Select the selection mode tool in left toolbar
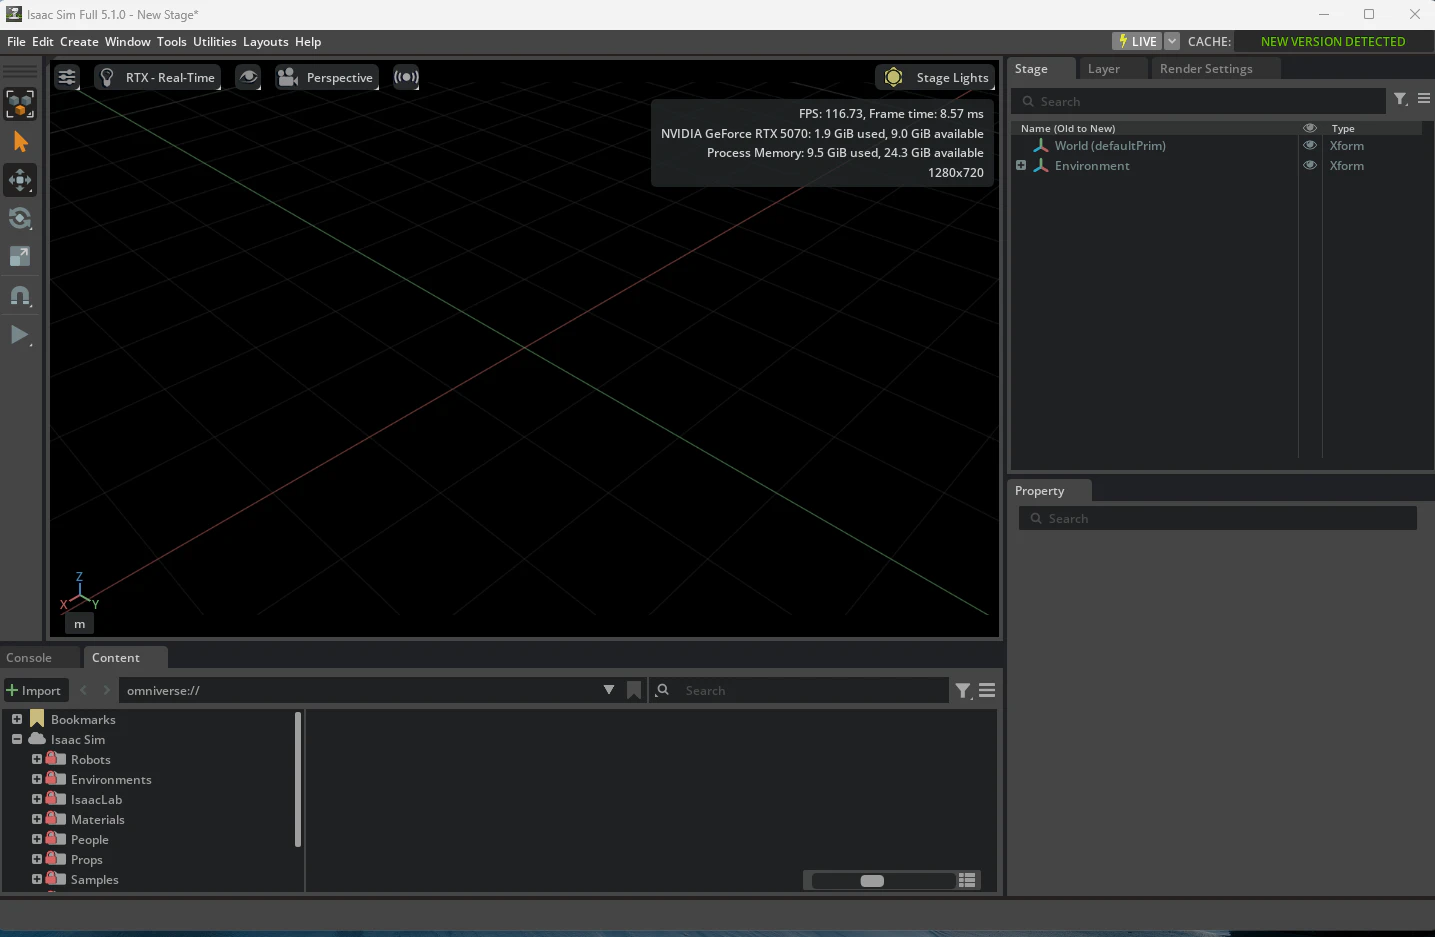 20,104
